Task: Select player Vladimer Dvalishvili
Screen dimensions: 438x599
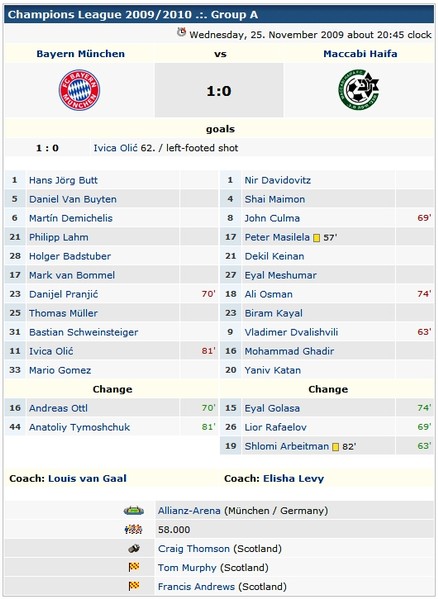Action: [x=291, y=332]
